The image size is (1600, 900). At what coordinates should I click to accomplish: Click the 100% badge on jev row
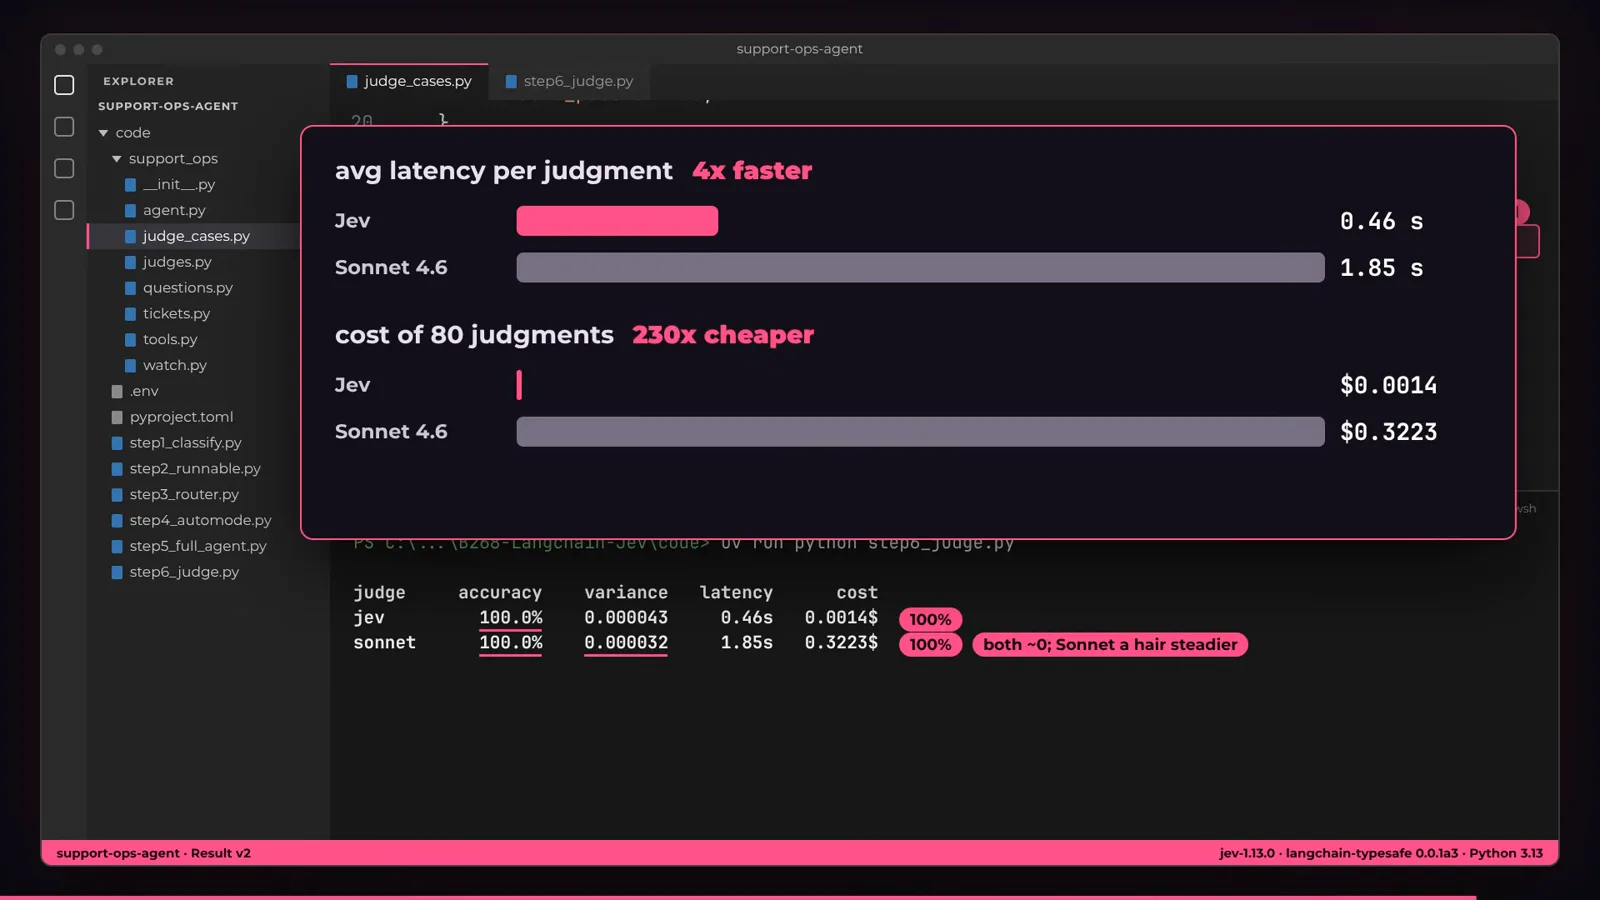930,620
